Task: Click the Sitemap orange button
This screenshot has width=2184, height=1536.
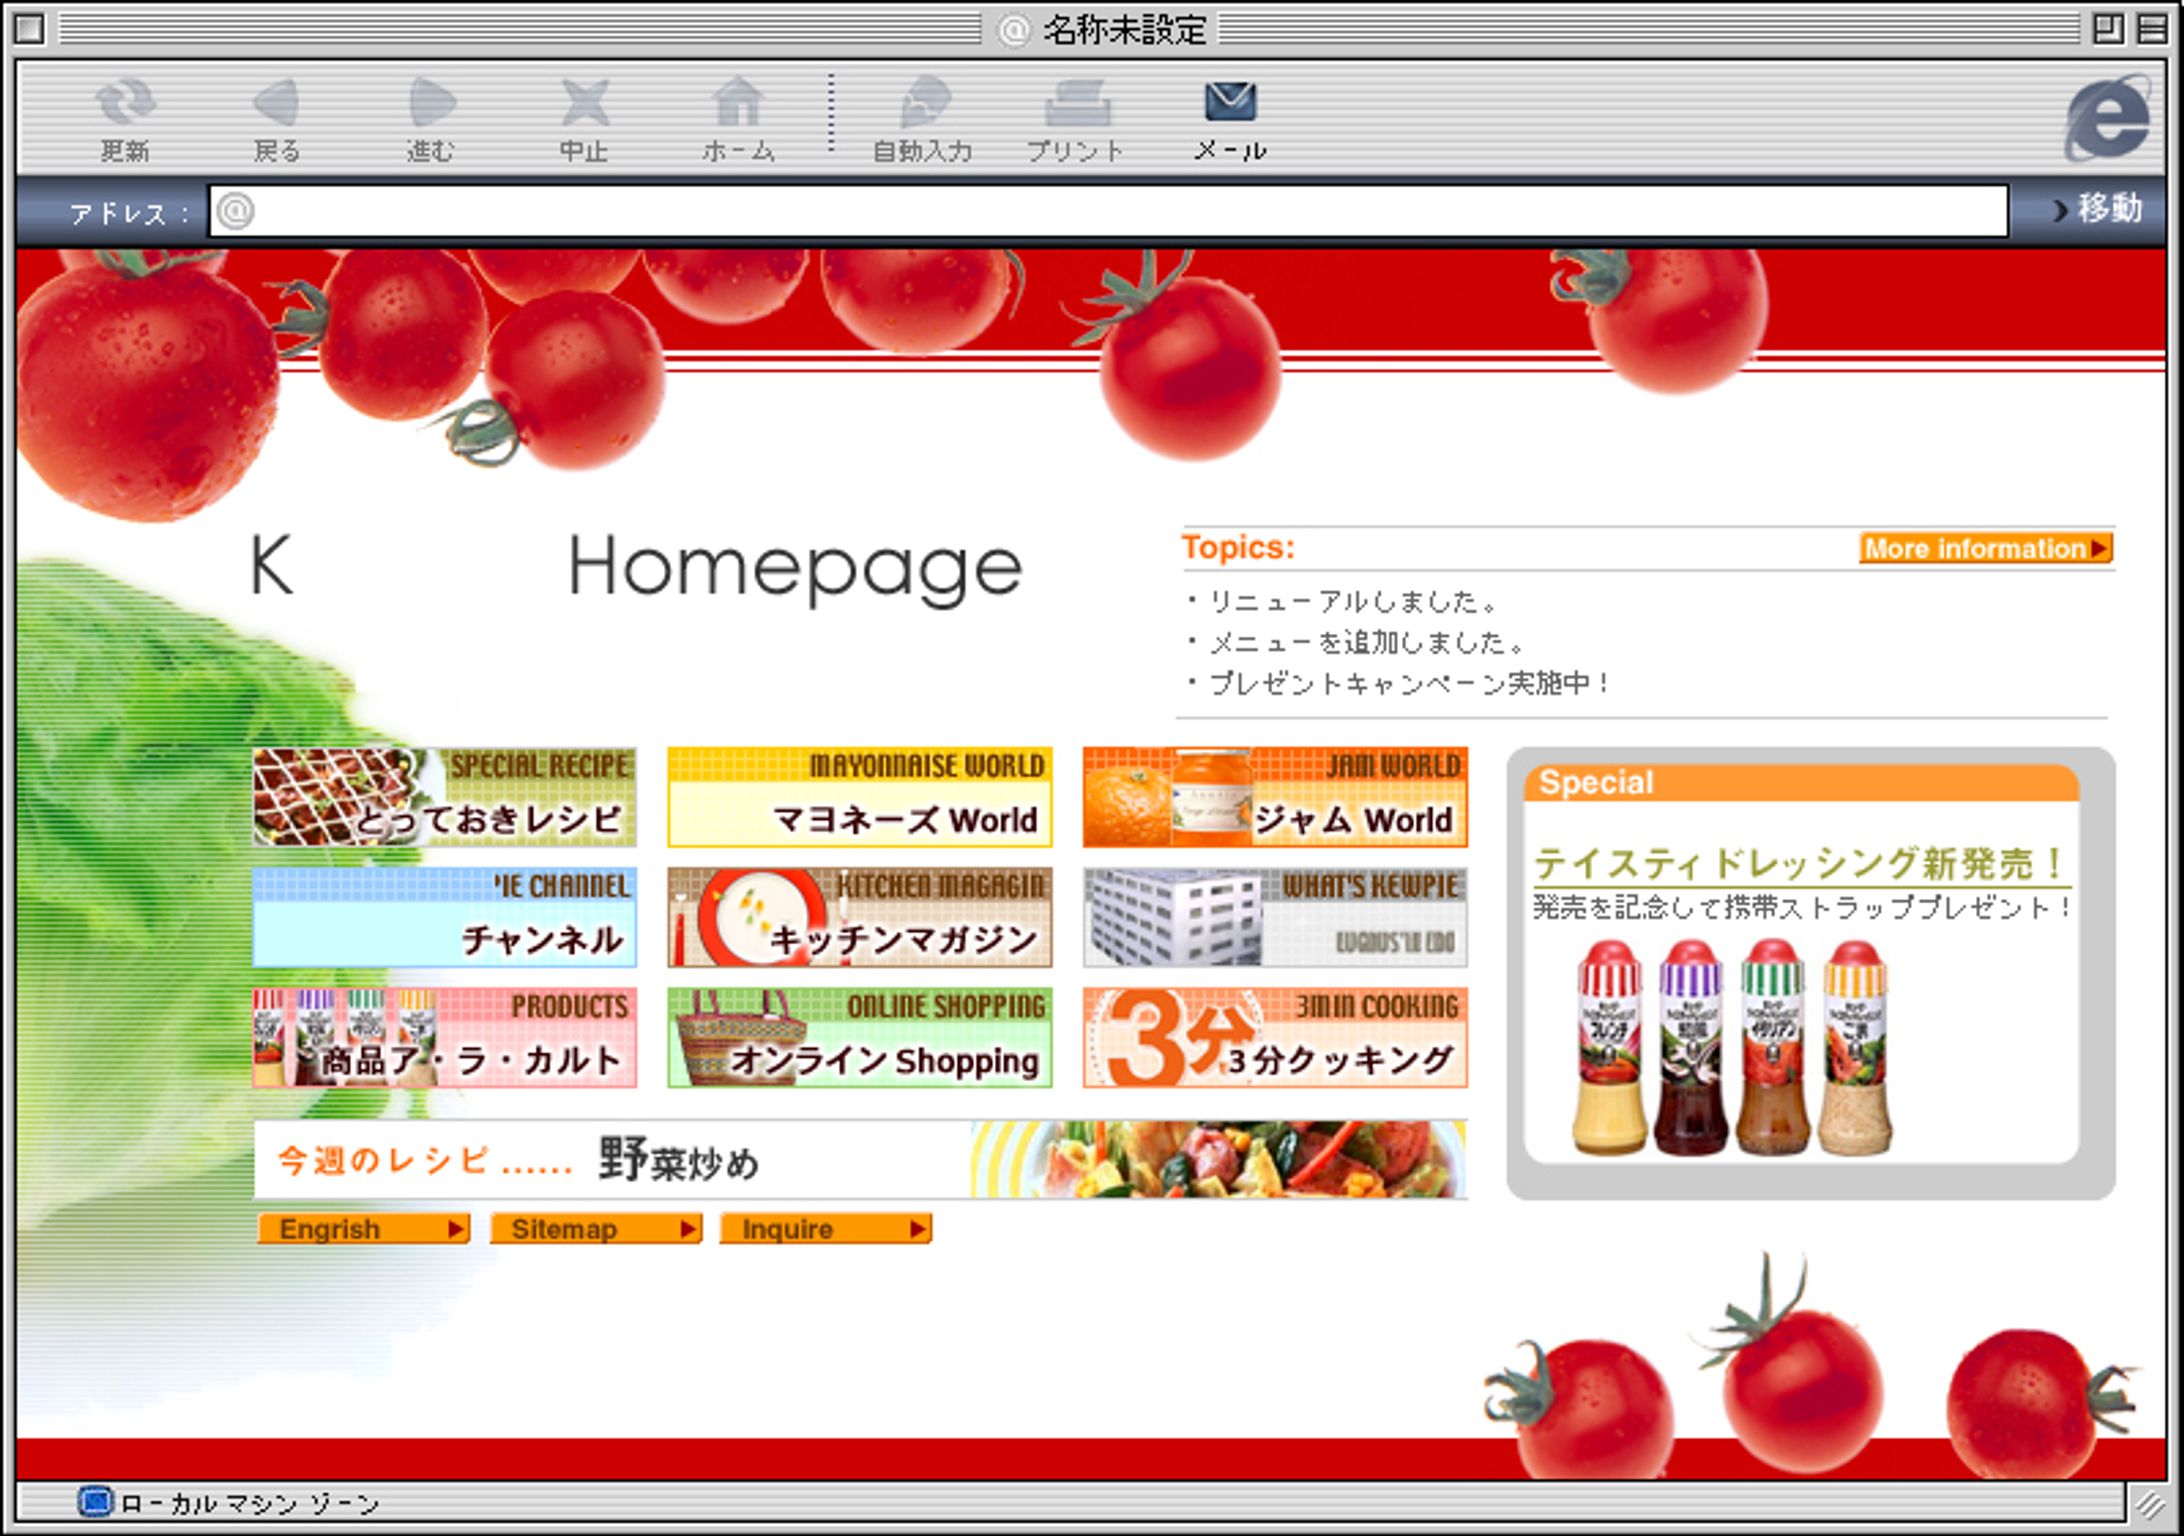Action: (596, 1229)
